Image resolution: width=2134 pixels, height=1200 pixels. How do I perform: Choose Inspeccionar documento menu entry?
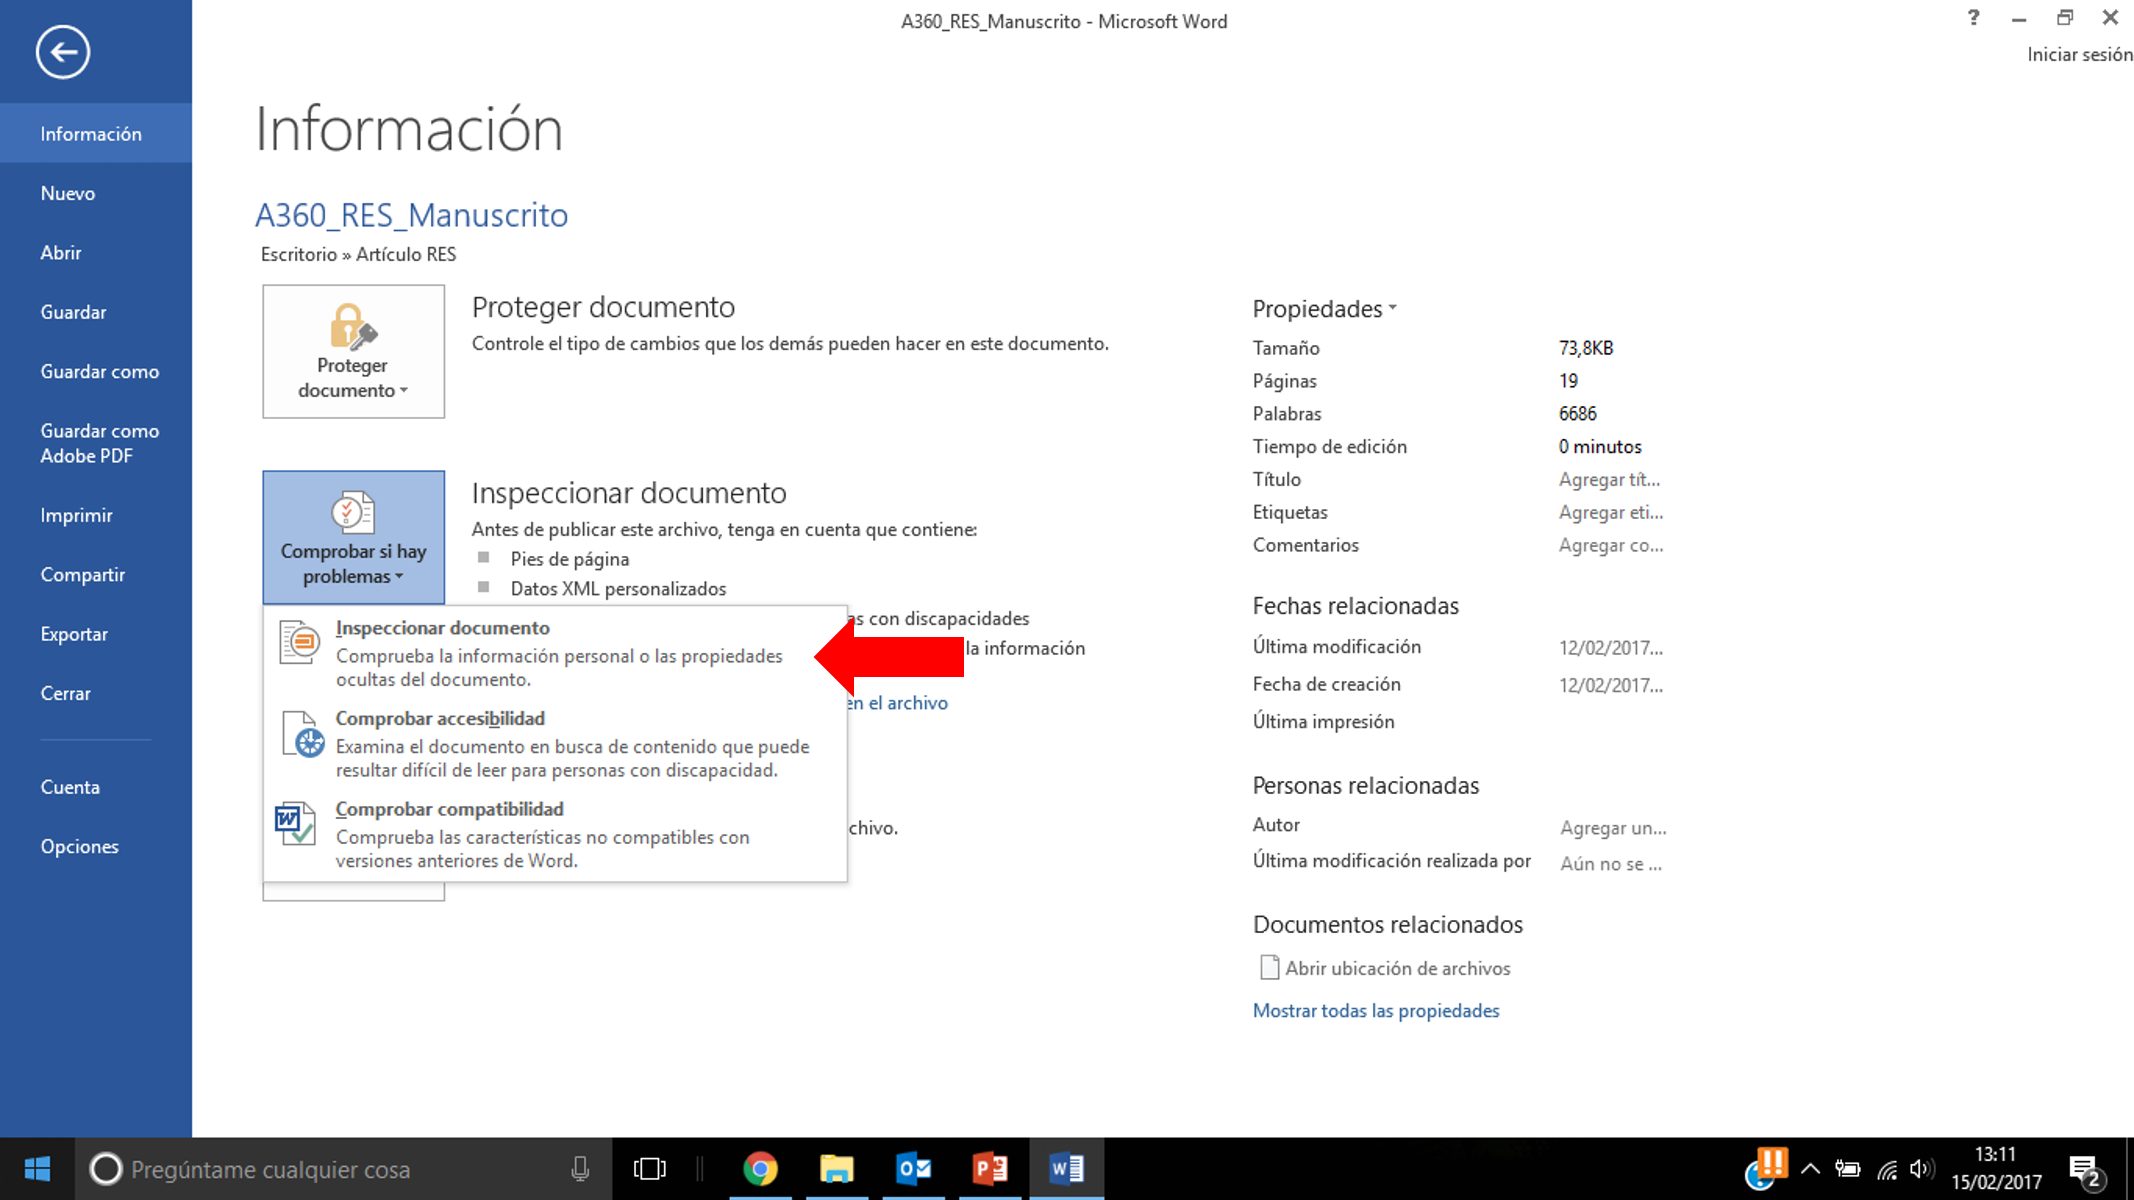click(555, 652)
